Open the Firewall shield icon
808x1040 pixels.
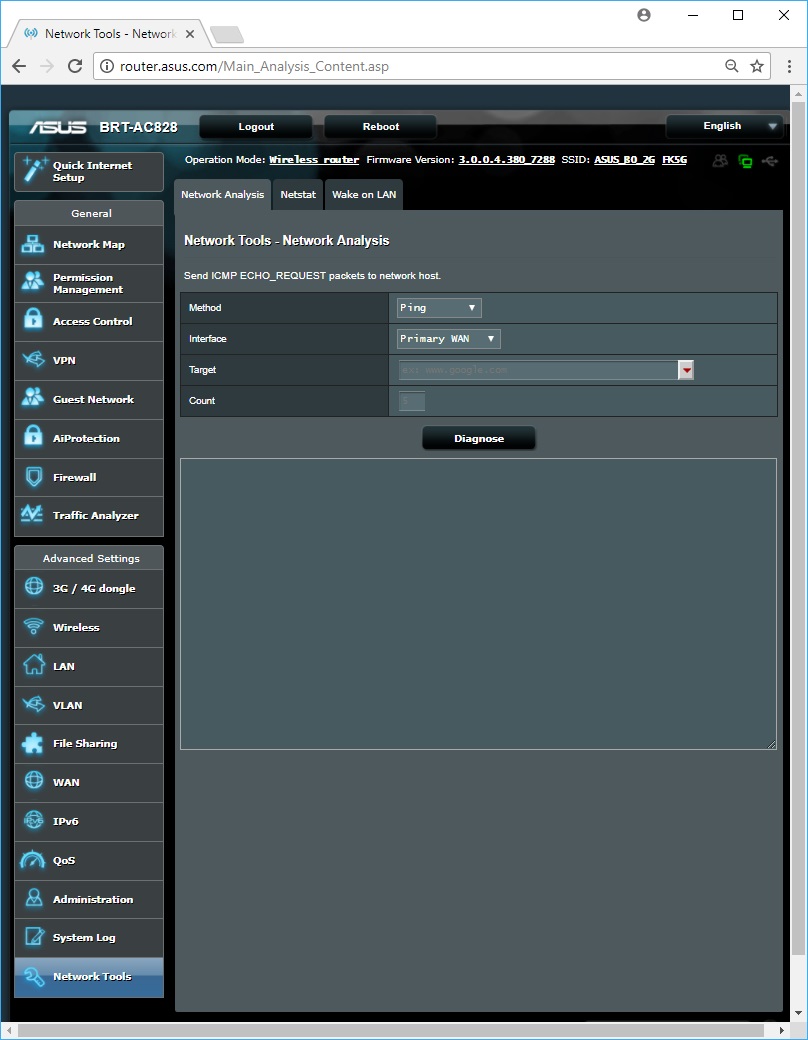[x=33, y=477]
